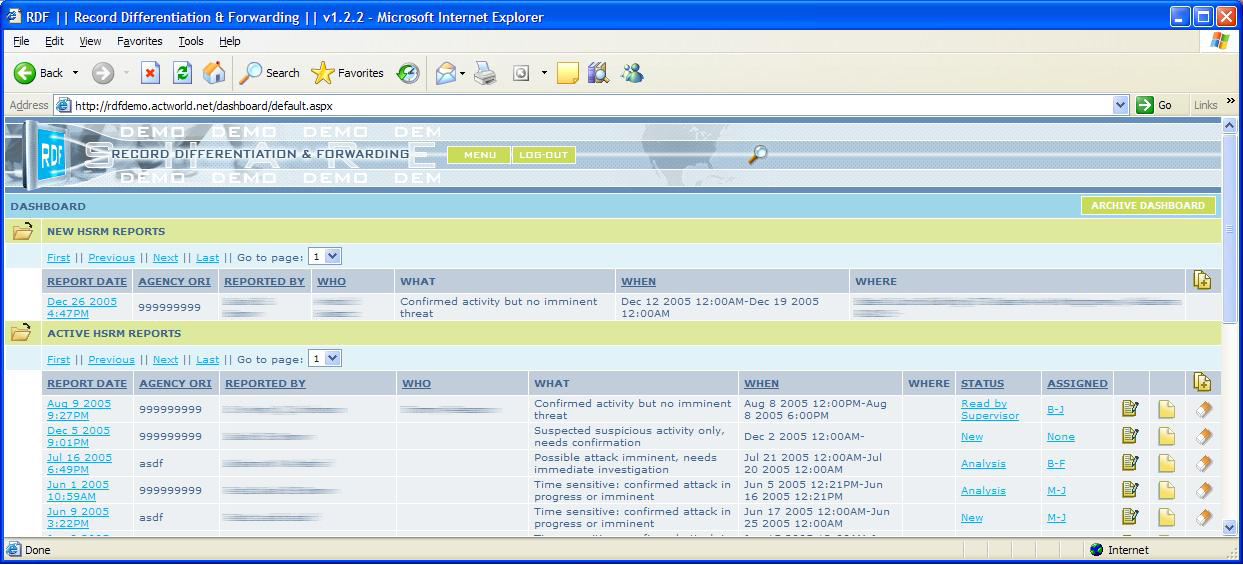This screenshot has width=1243, height=565.
Task: Click Last link under Active HSRM Reports
Action: [x=207, y=360]
